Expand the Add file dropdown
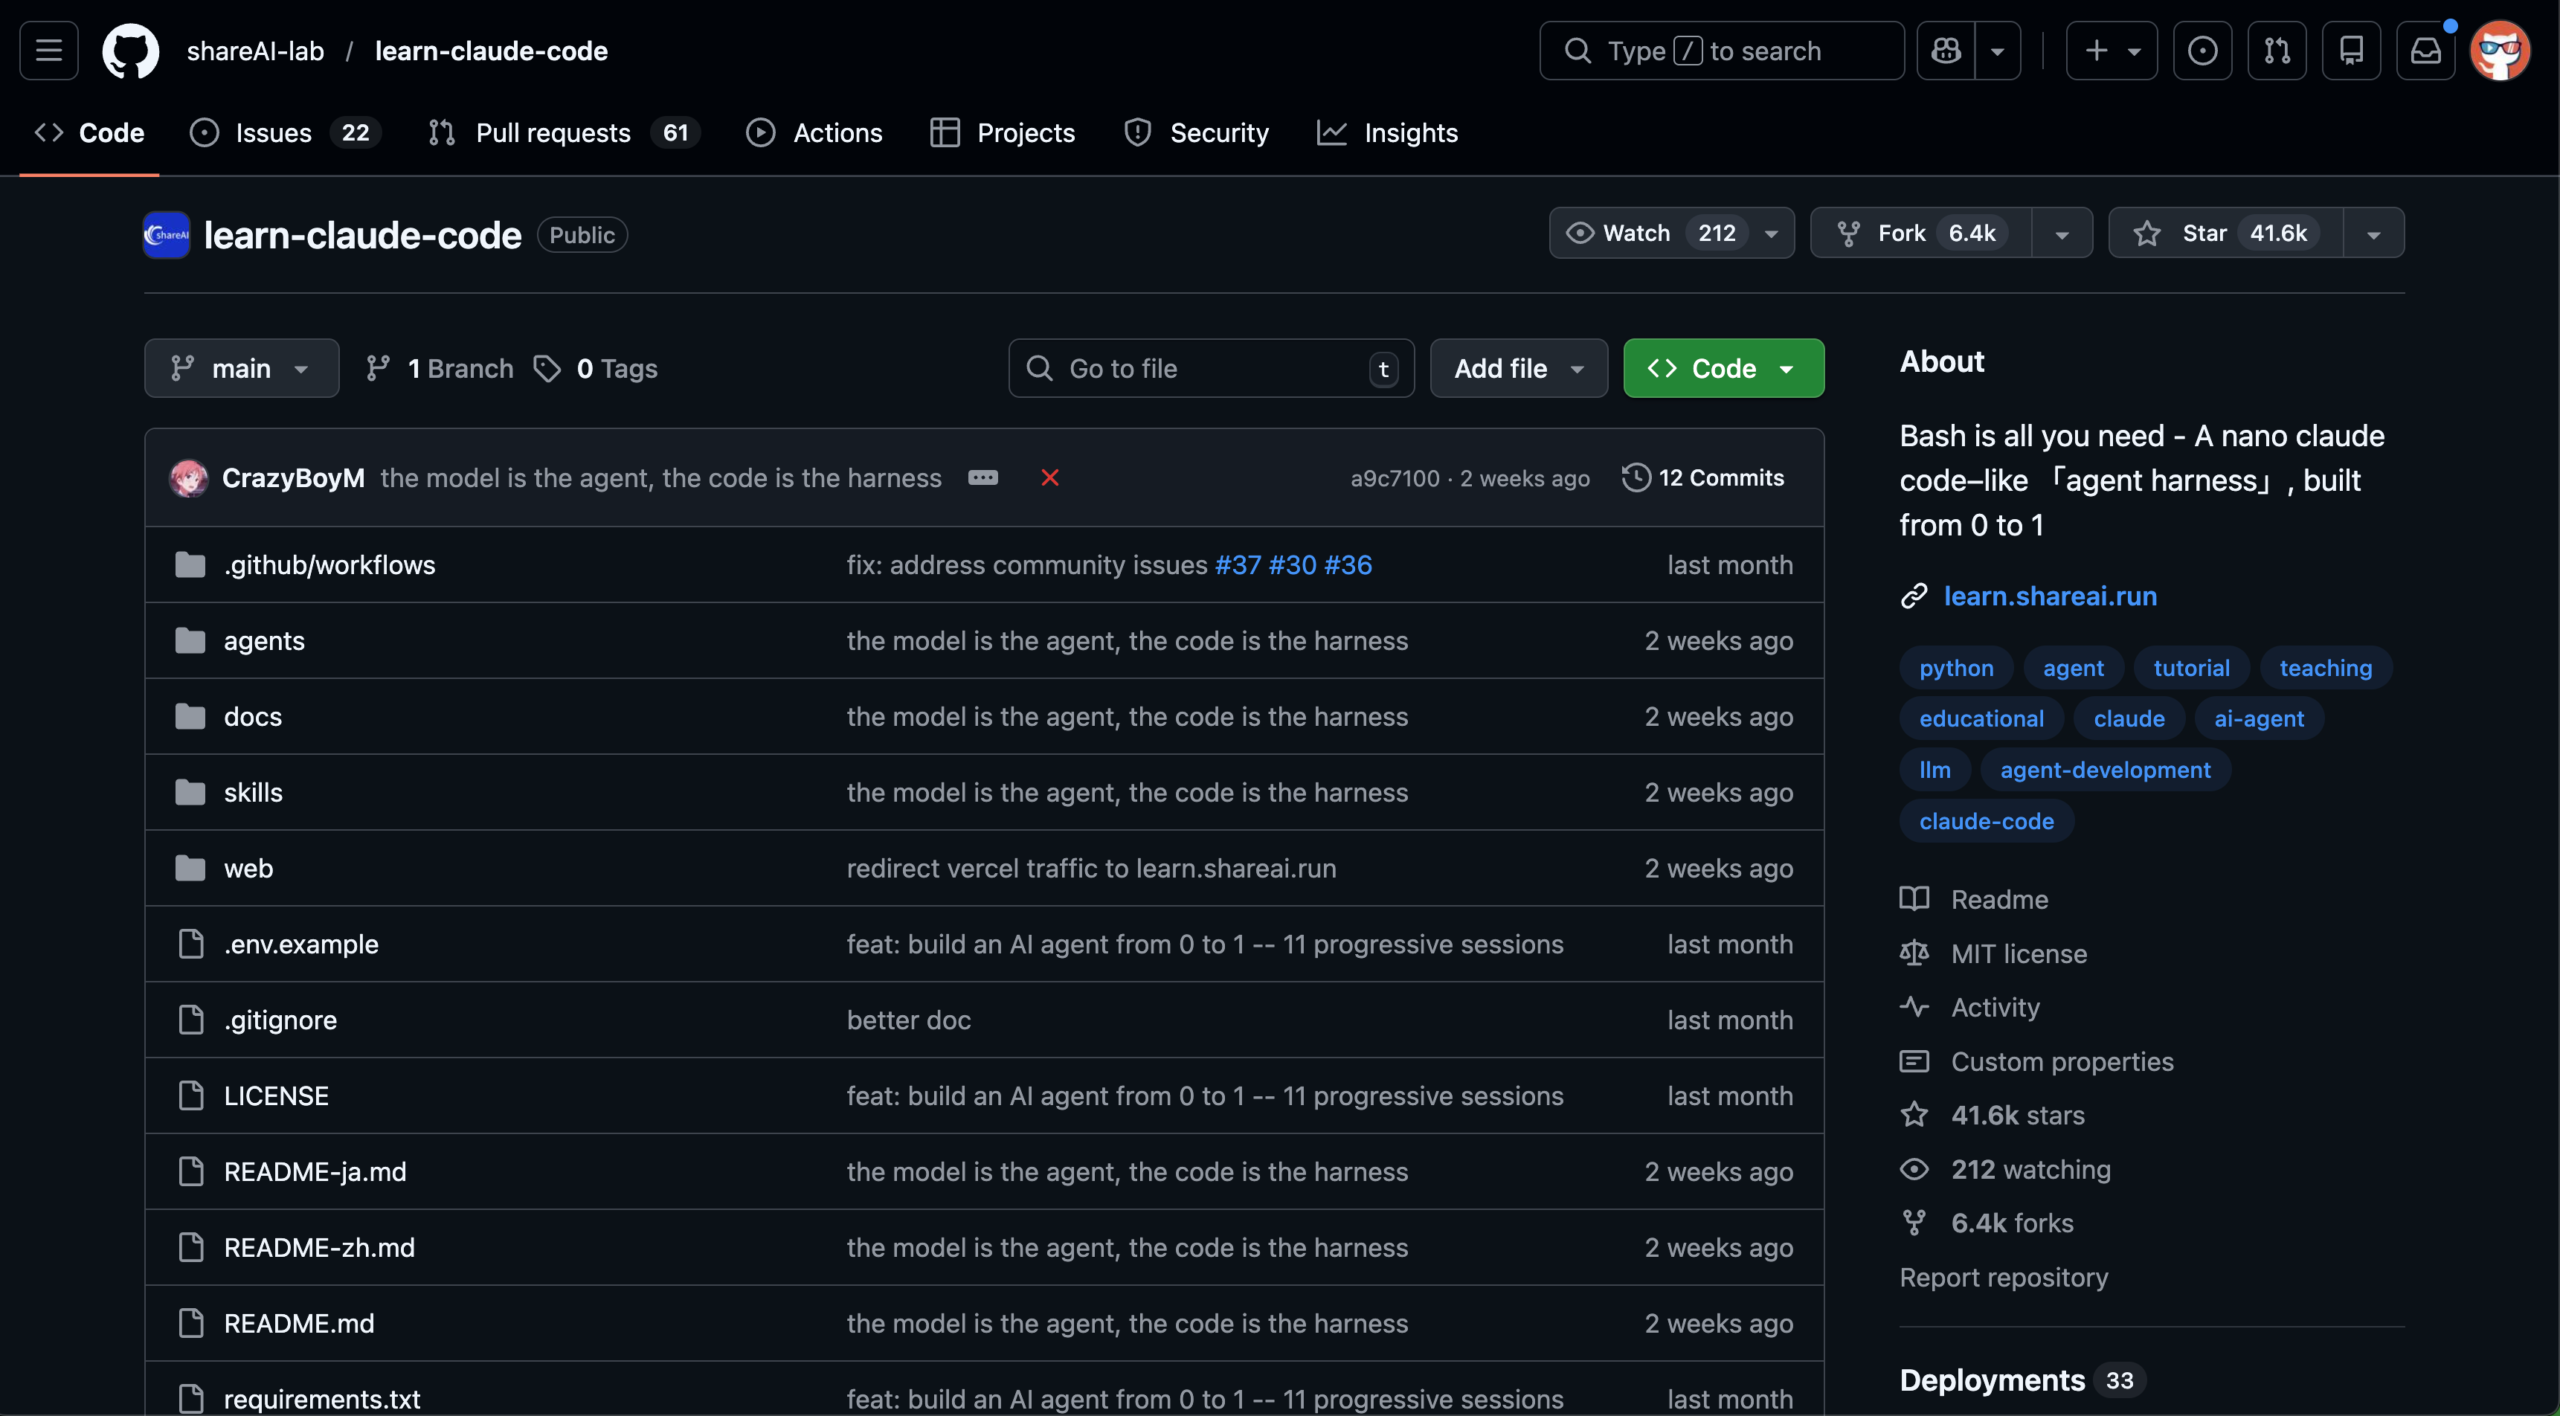 click(x=1518, y=369)
